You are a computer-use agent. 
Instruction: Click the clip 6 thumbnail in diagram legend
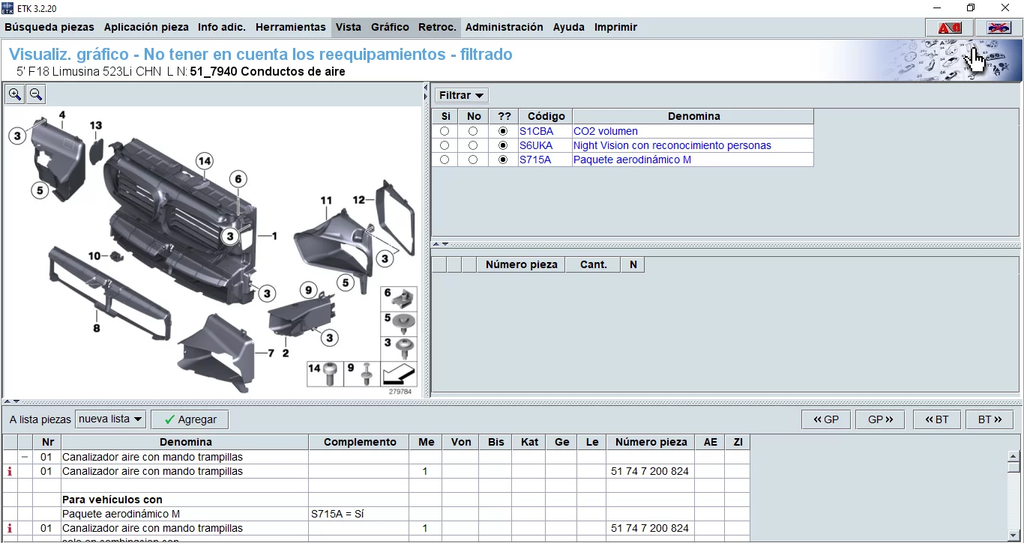coord(400,298)
